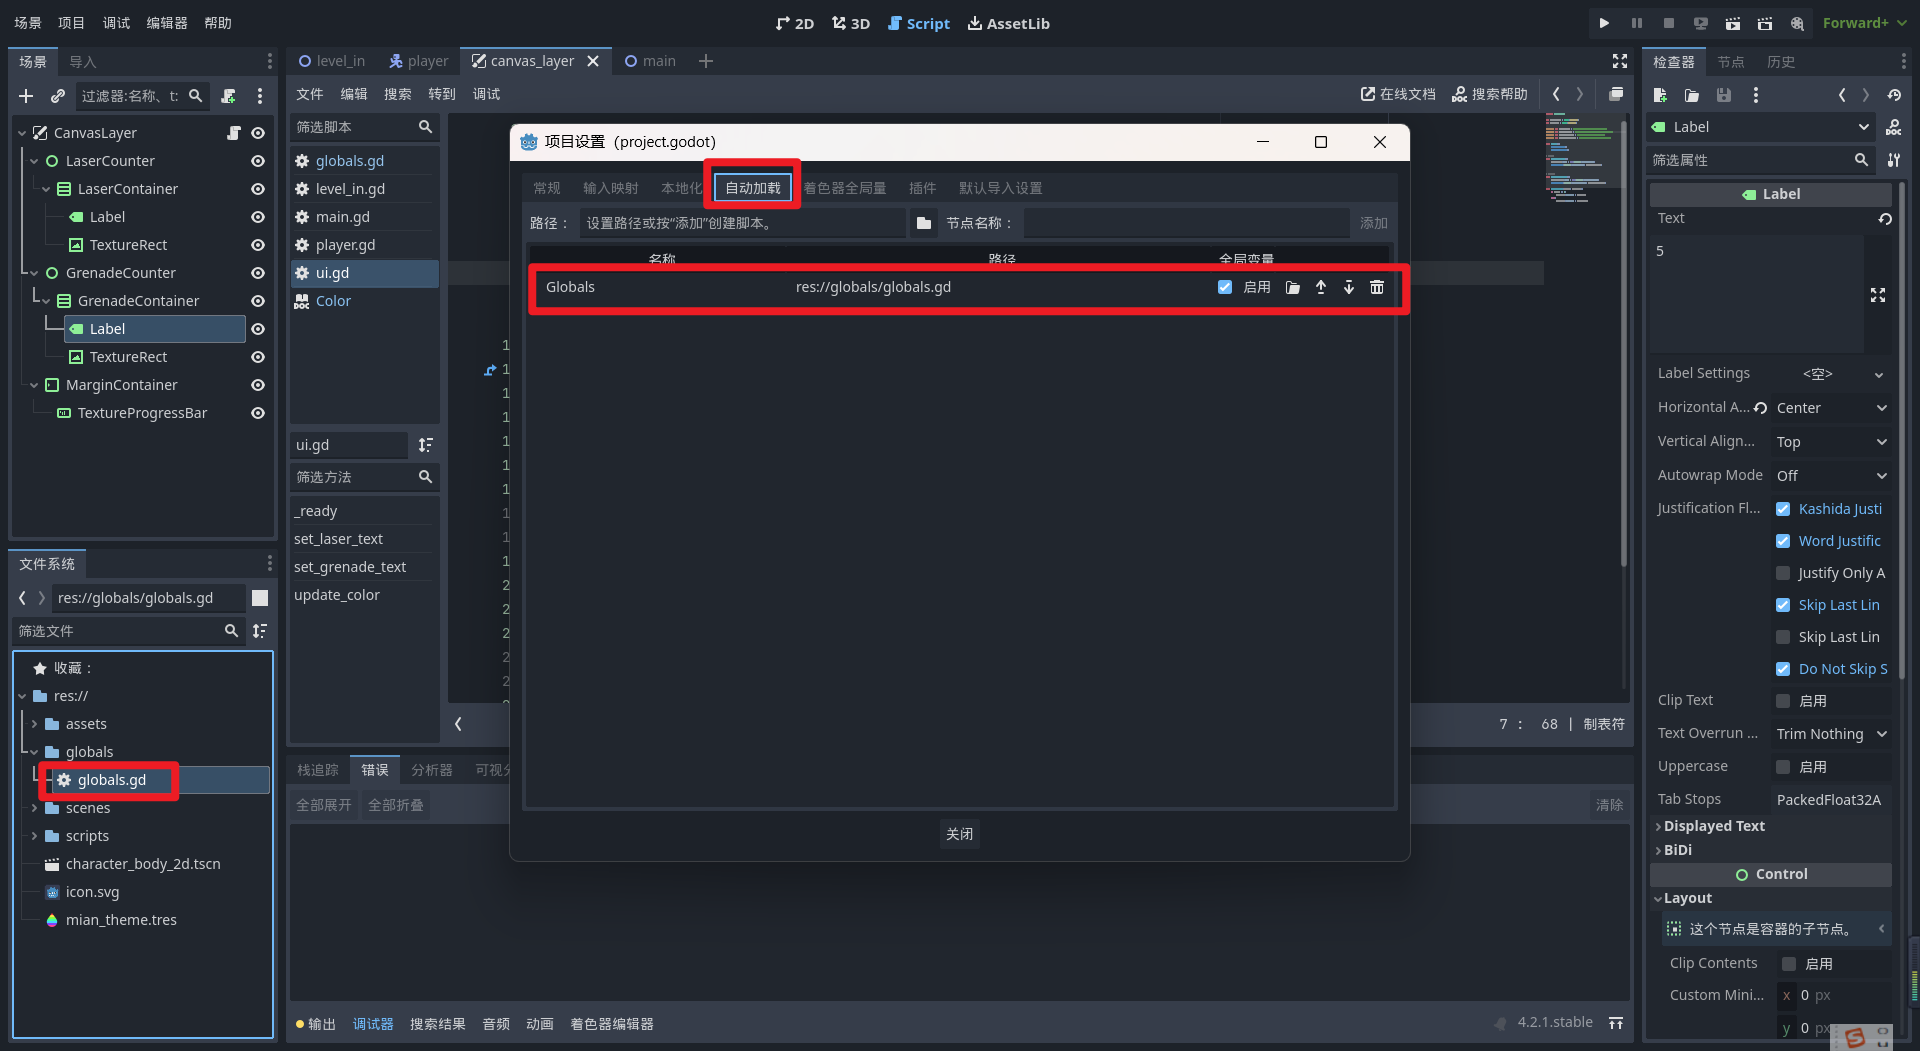
Task: Enable the Justify Only After checkbox
Action: pos(1783,573)
